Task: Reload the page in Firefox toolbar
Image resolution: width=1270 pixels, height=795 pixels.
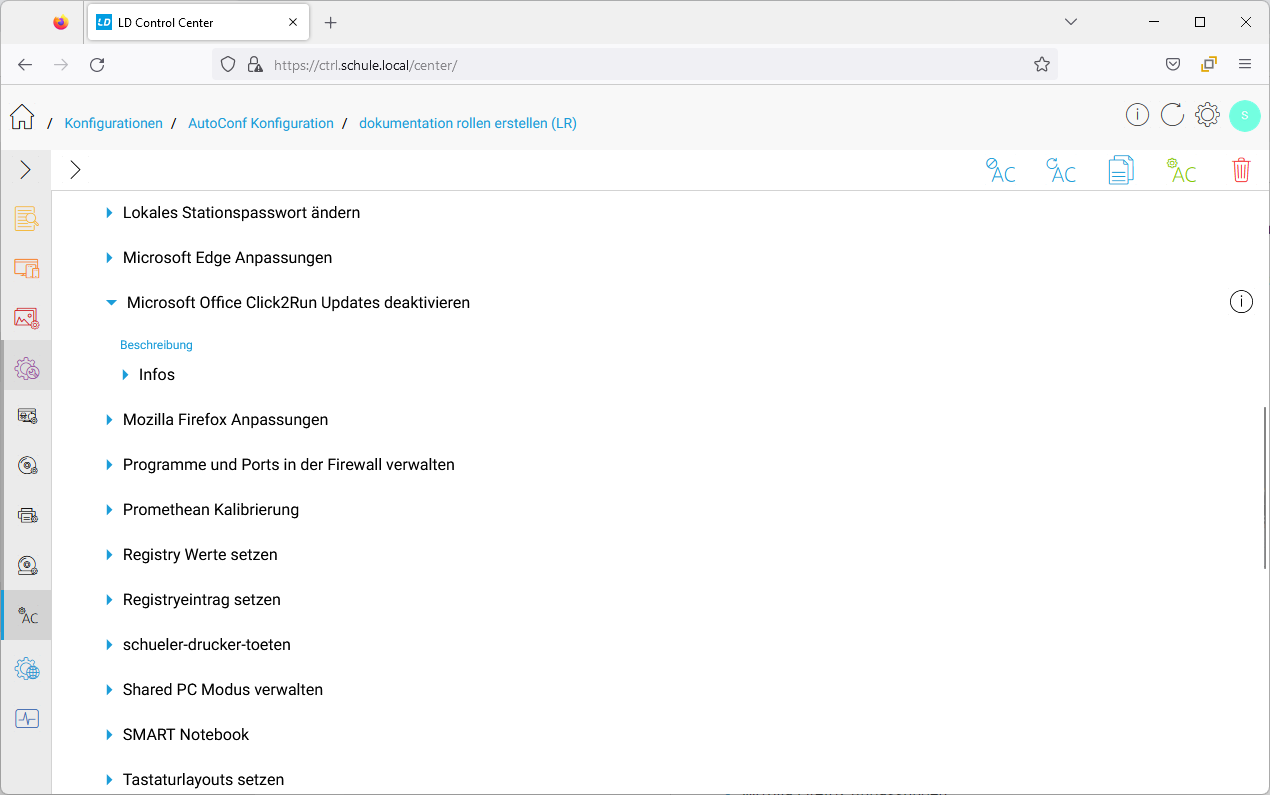Action: coord(97,64)
